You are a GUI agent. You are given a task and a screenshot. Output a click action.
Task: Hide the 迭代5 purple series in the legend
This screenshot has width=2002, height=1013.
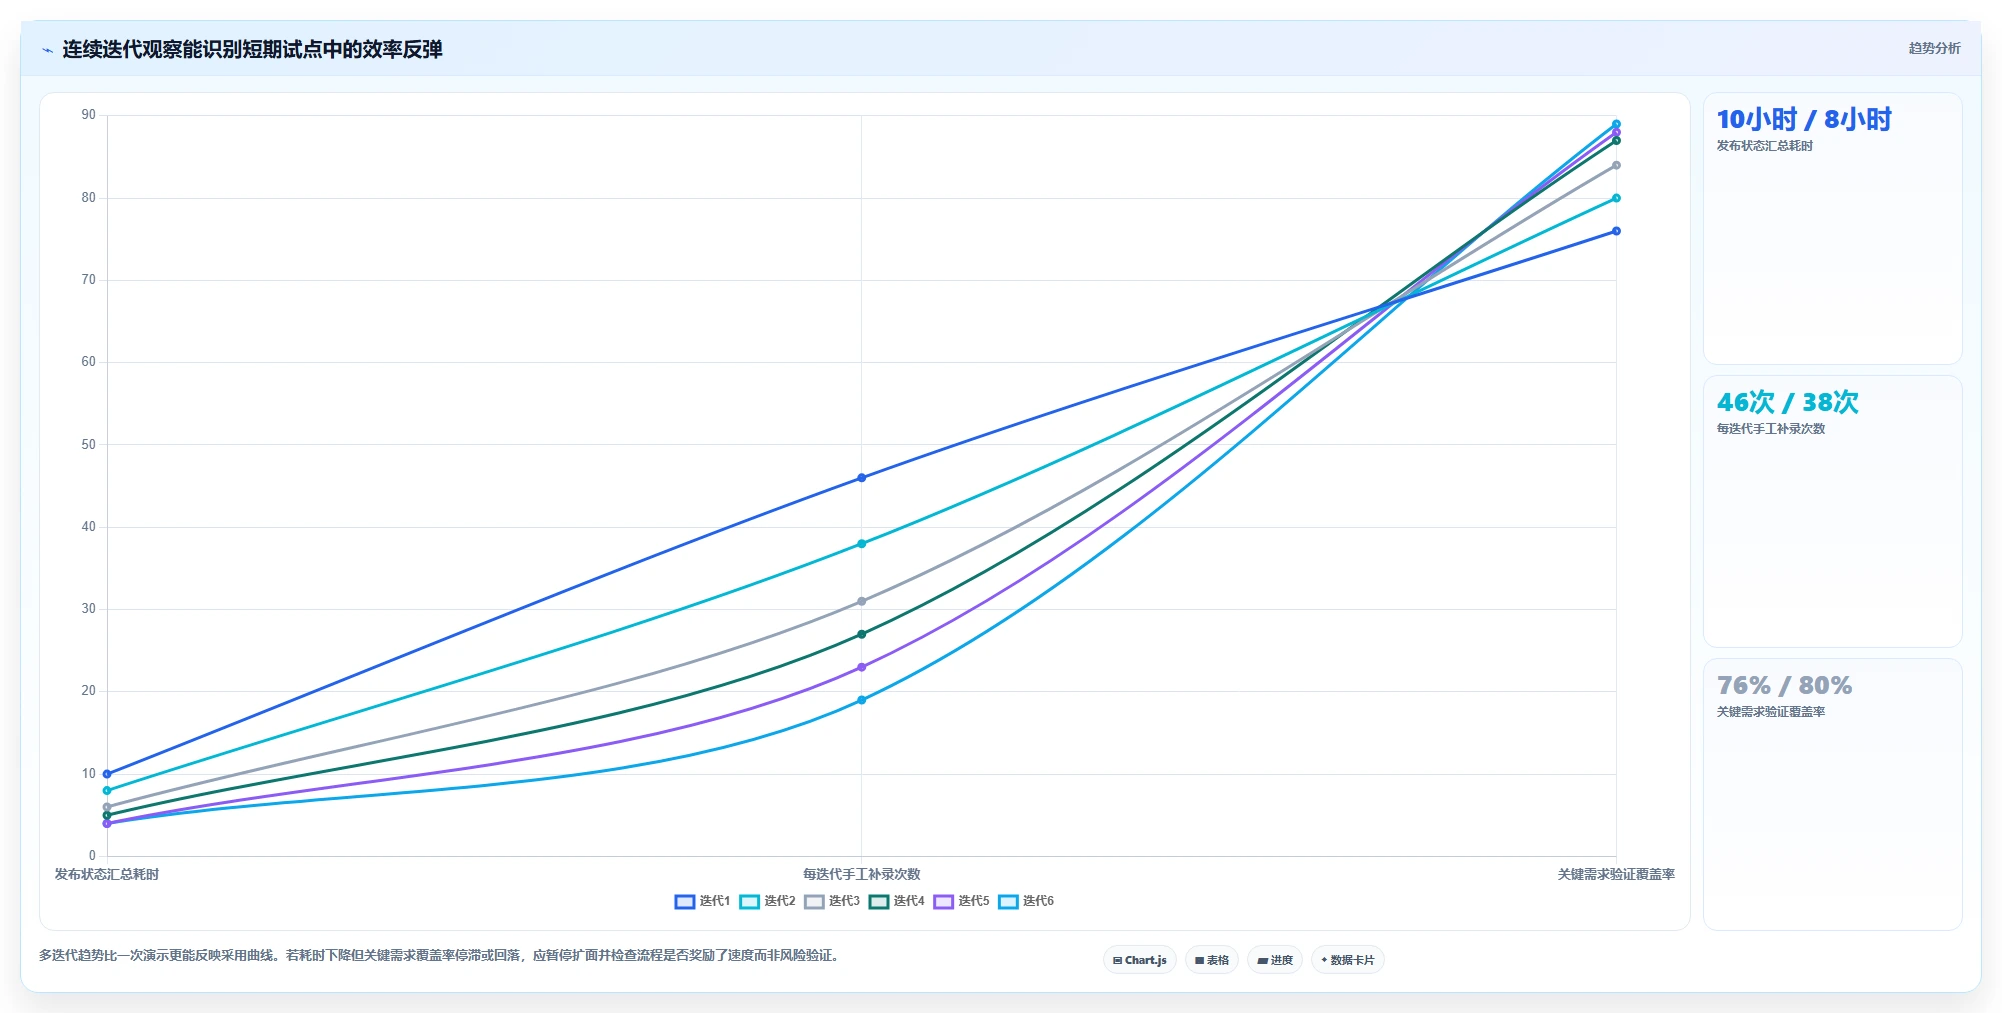[x=961, y=901]
